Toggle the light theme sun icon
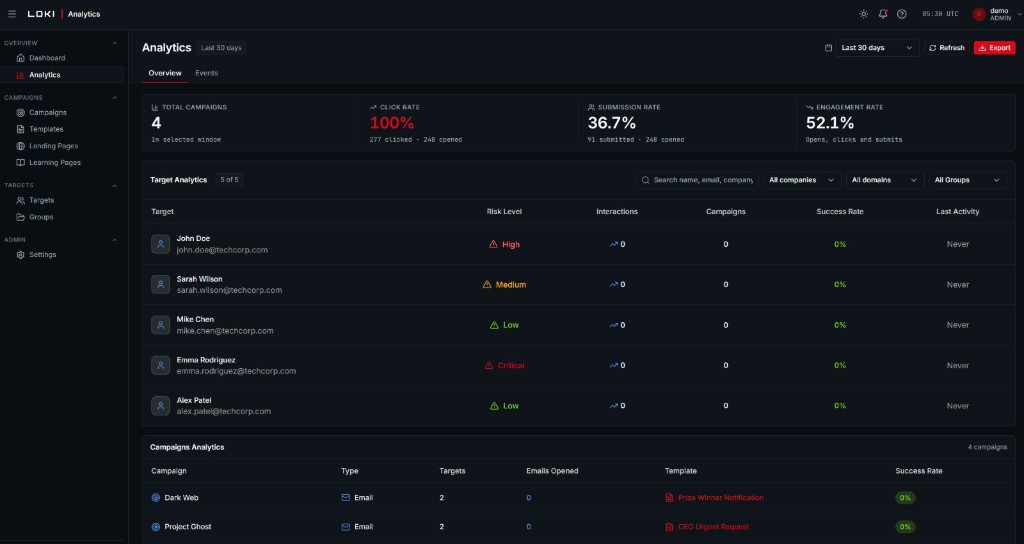The width and height of the screenshot is (1024, 544). pos(863,14)
